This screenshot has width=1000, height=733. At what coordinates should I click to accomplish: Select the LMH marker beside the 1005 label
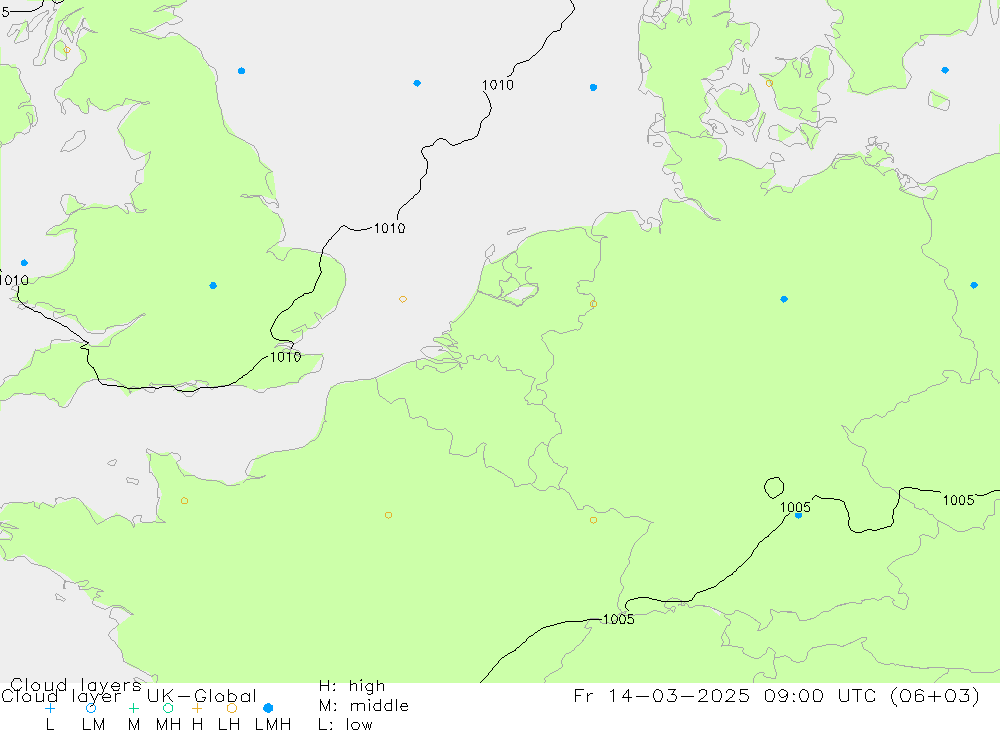click(x=798, y=515)
